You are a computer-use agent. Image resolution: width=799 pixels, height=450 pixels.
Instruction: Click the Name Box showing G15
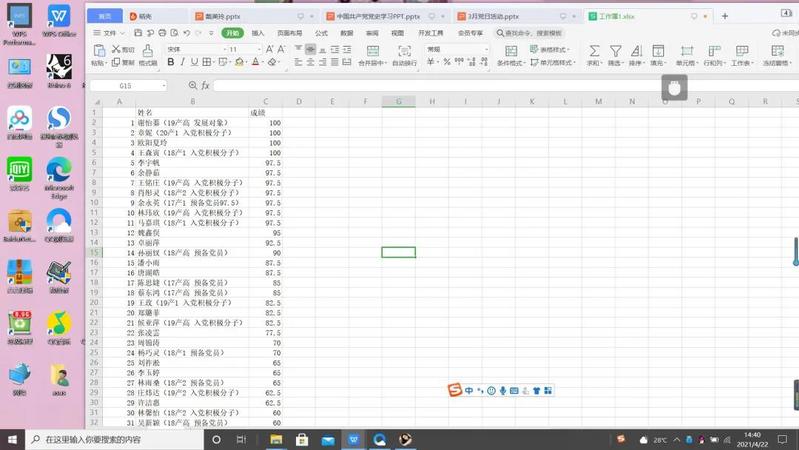(125, 86)
